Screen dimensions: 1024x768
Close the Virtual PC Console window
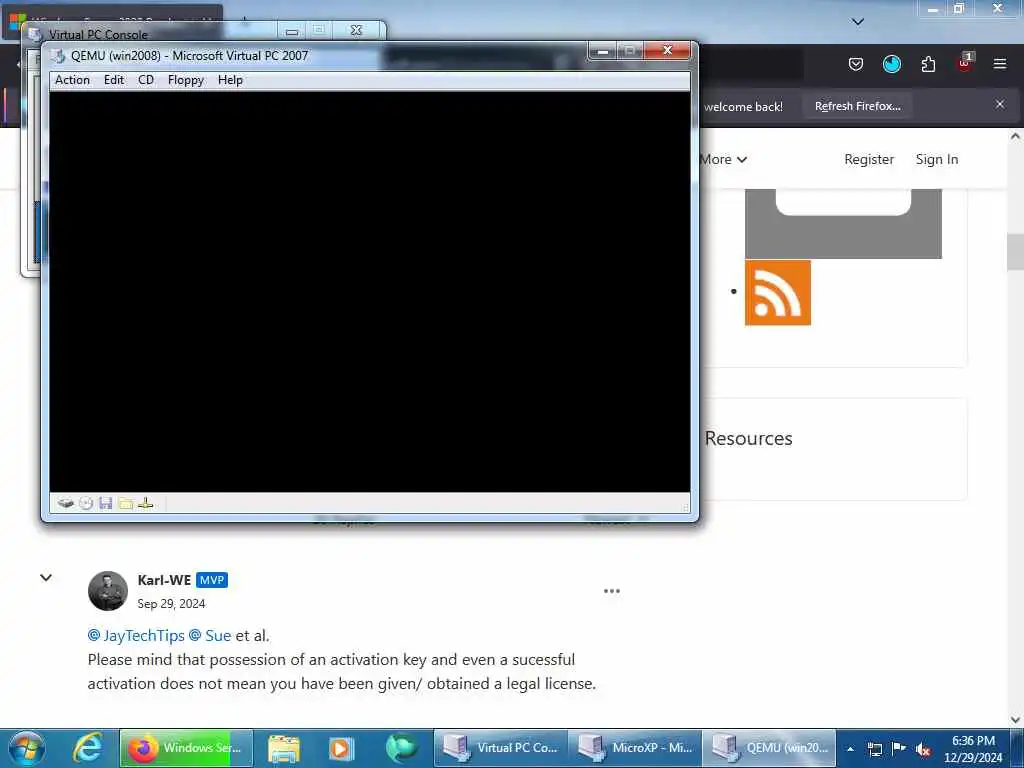point(357,30)
